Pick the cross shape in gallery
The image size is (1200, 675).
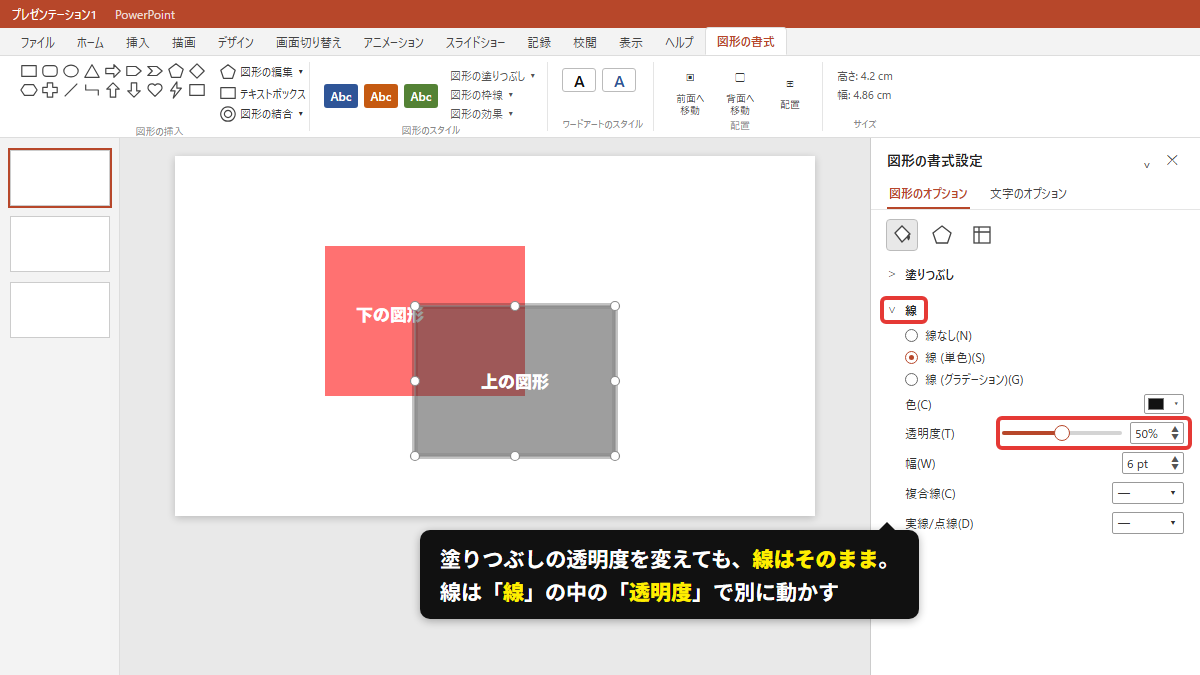click(x=50, y=90)
